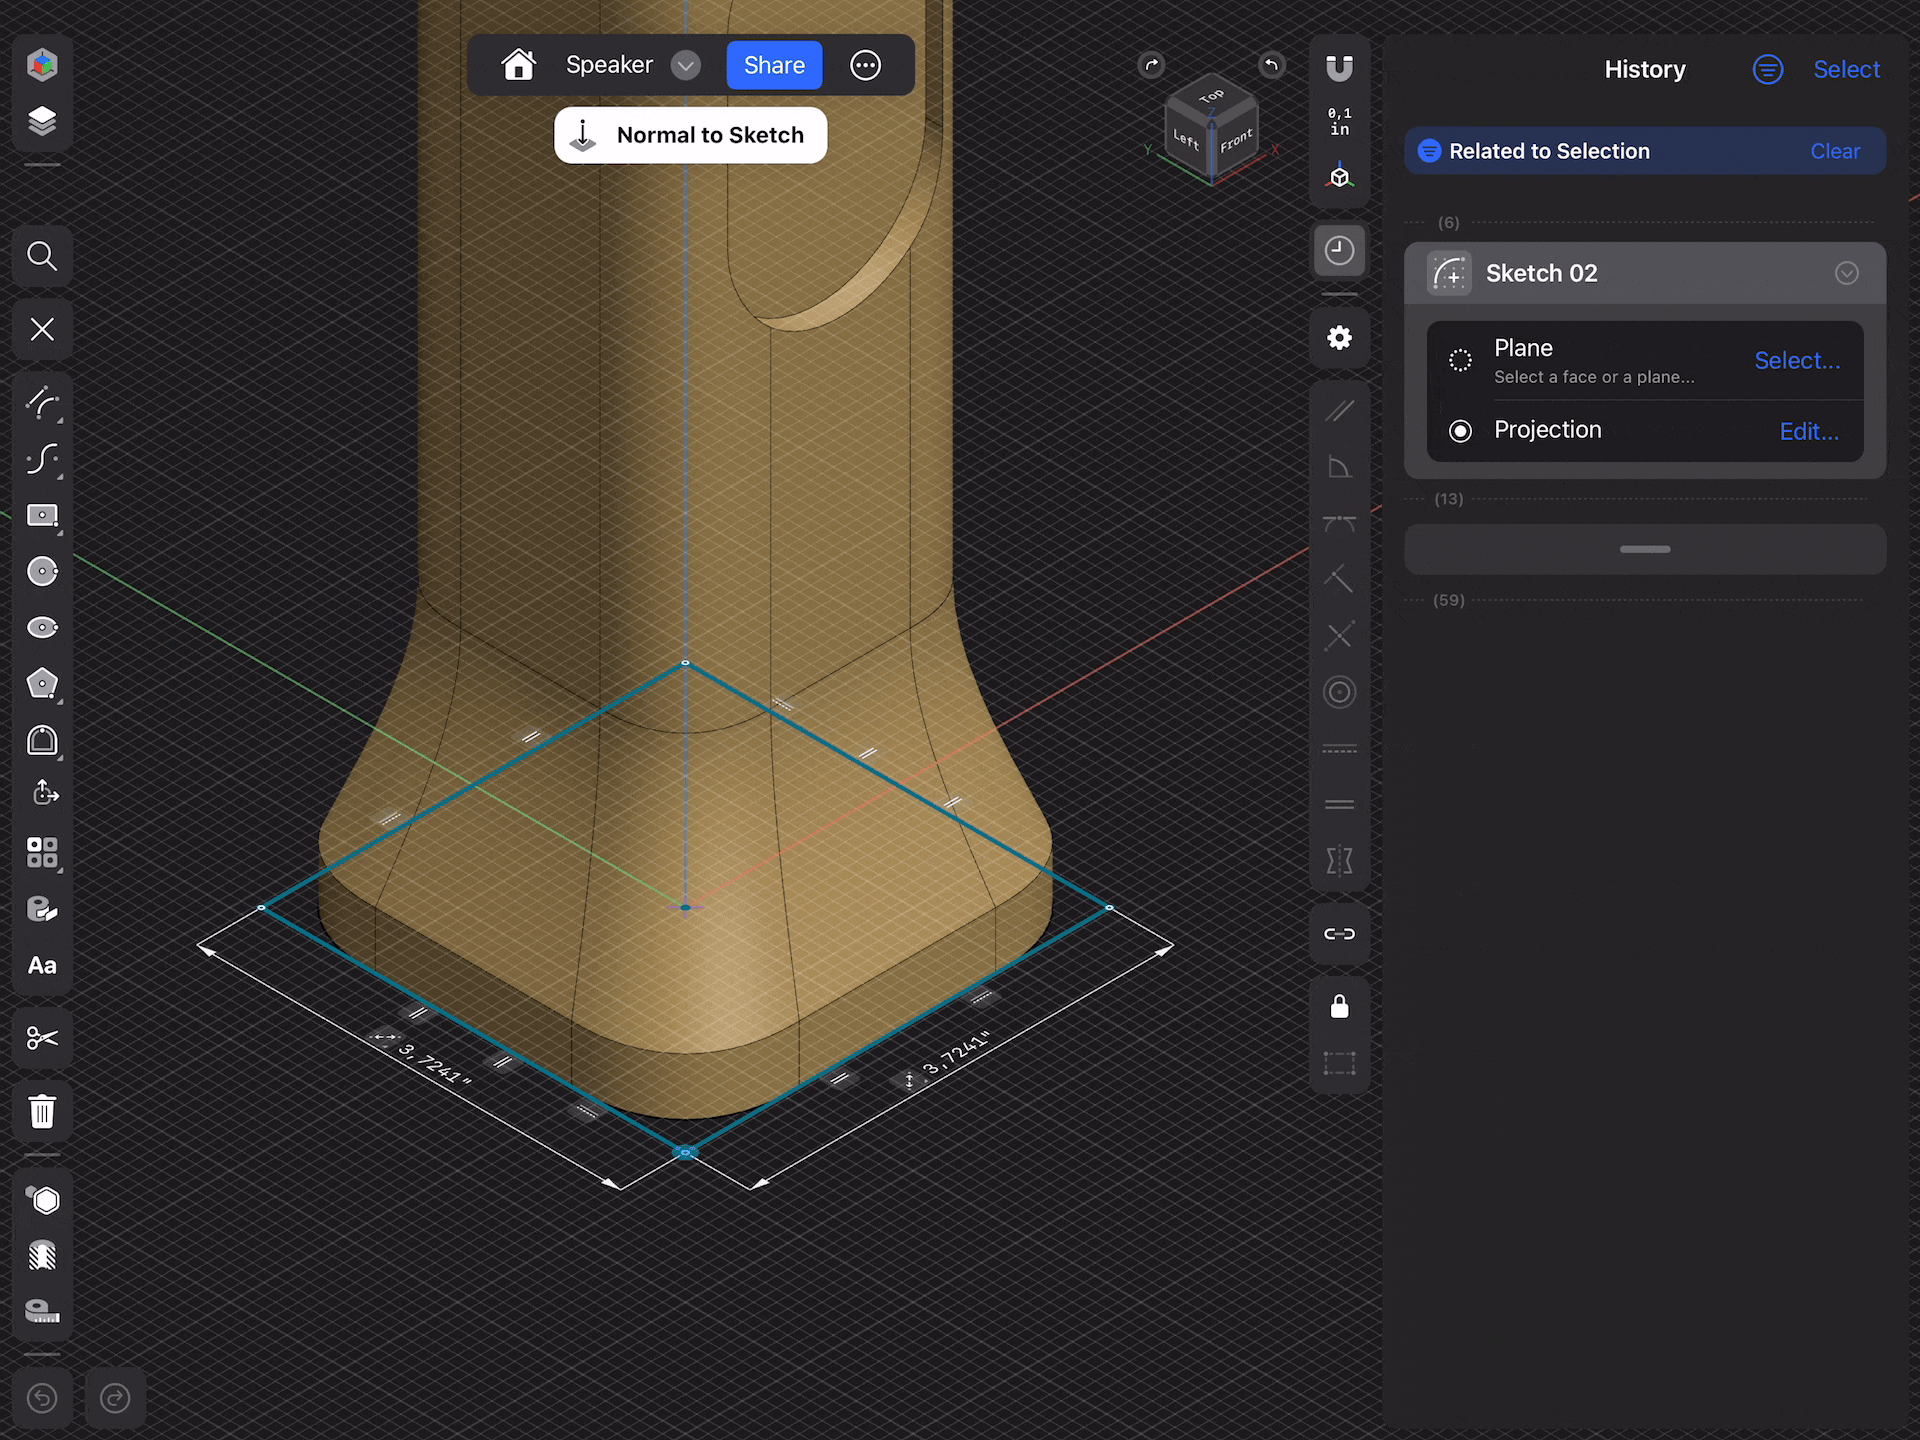Select the Rectangle sketch tool
The image size is (1920, 1440).
click(x=42, y=516)
